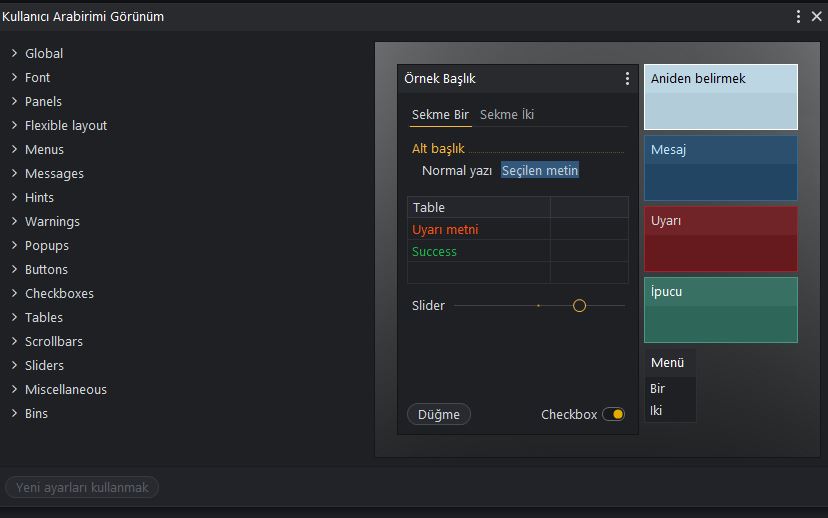Open the window's three-dot options menu
The image size is (828, 518).
798,16
